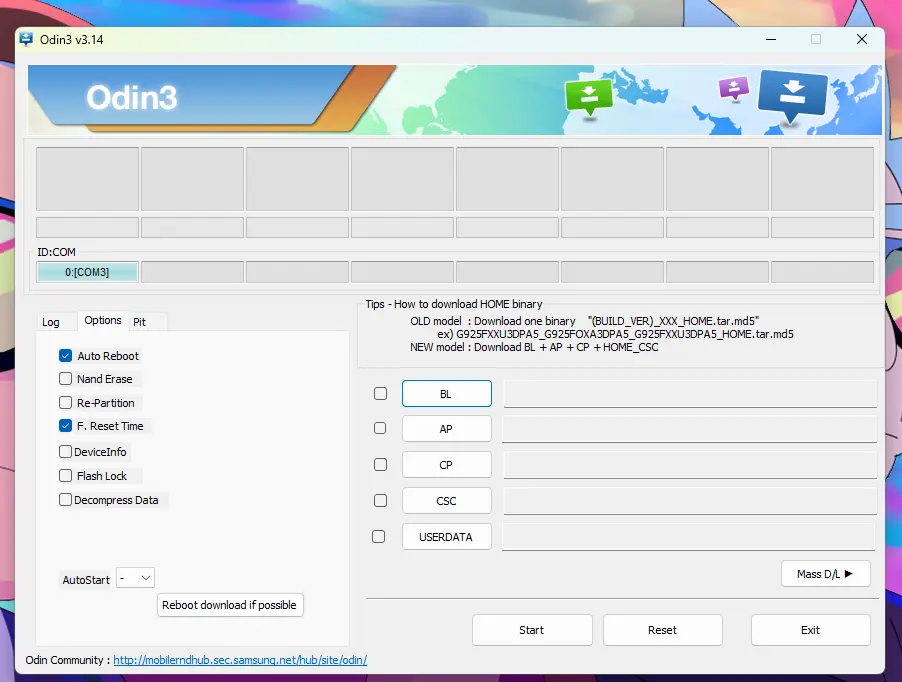Click the CSC file path field

pos(690,501)
